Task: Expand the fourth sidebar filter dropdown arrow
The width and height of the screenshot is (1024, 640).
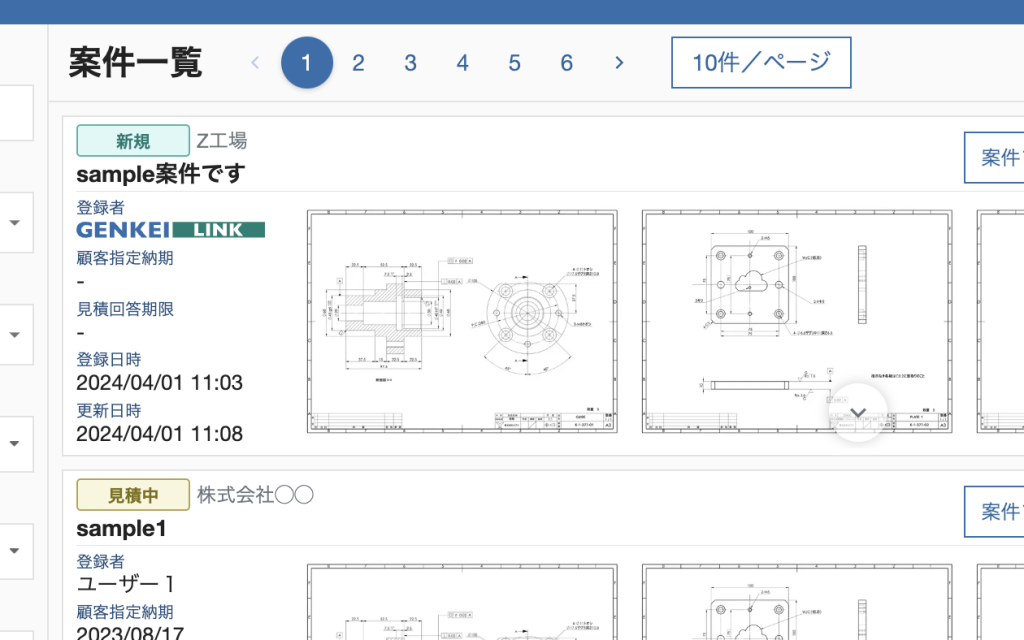Action: (x=14, y=551)
